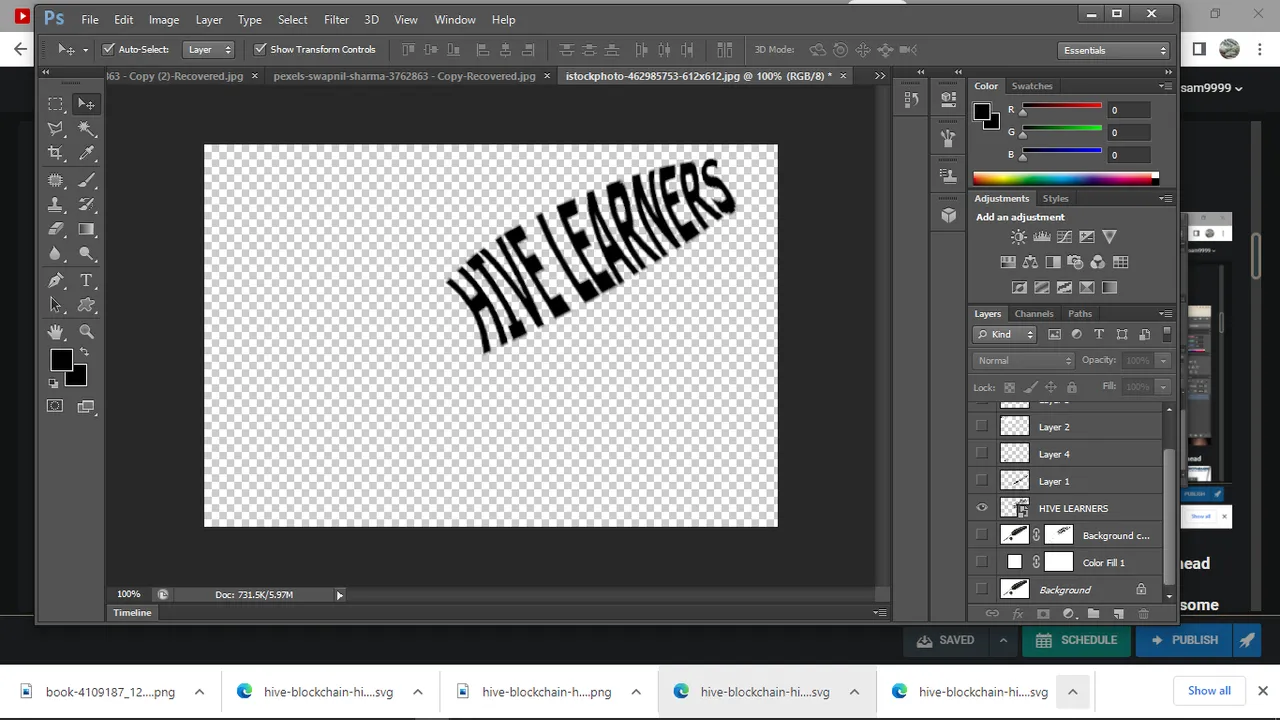Select the Clone Stamp tool

tap(56, 205)
